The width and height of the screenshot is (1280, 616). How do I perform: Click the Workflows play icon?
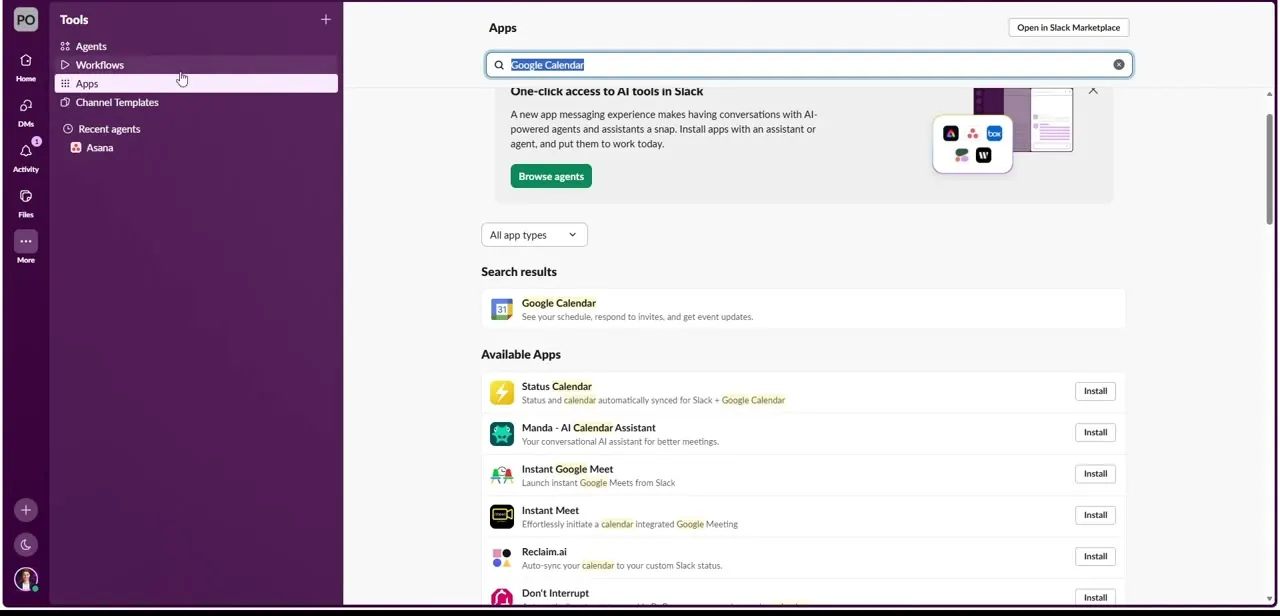(x=65, y=65)
